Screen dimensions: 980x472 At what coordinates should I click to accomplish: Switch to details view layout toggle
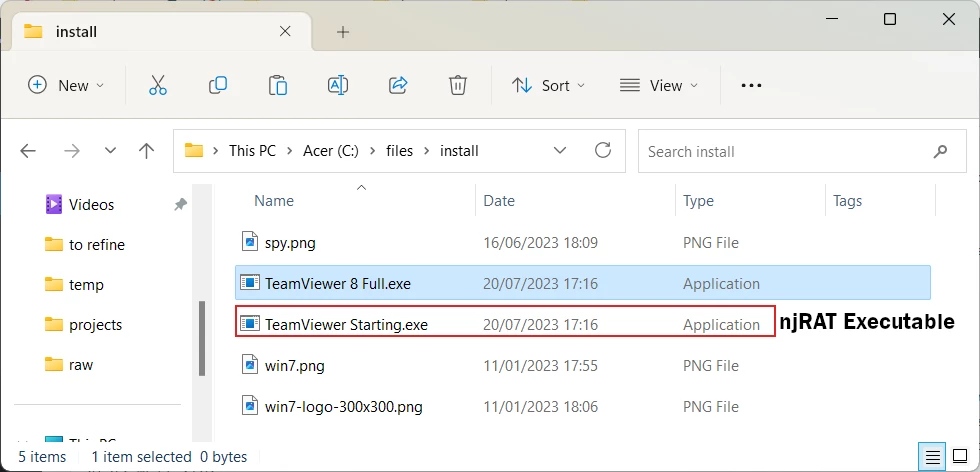pyautogui.click(x=932, y=457)
